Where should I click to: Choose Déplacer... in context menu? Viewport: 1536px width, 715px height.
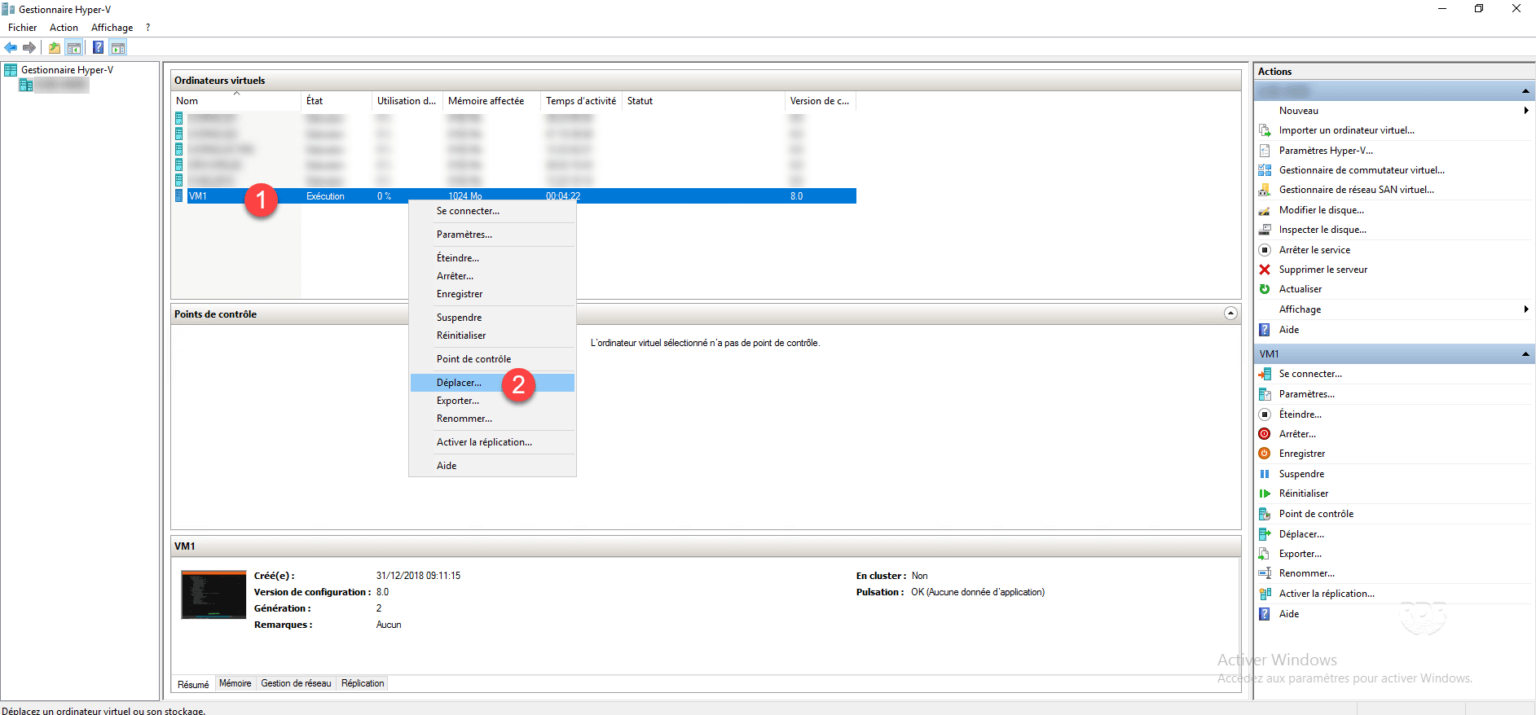pyautogui.click(x=492, y=382)
